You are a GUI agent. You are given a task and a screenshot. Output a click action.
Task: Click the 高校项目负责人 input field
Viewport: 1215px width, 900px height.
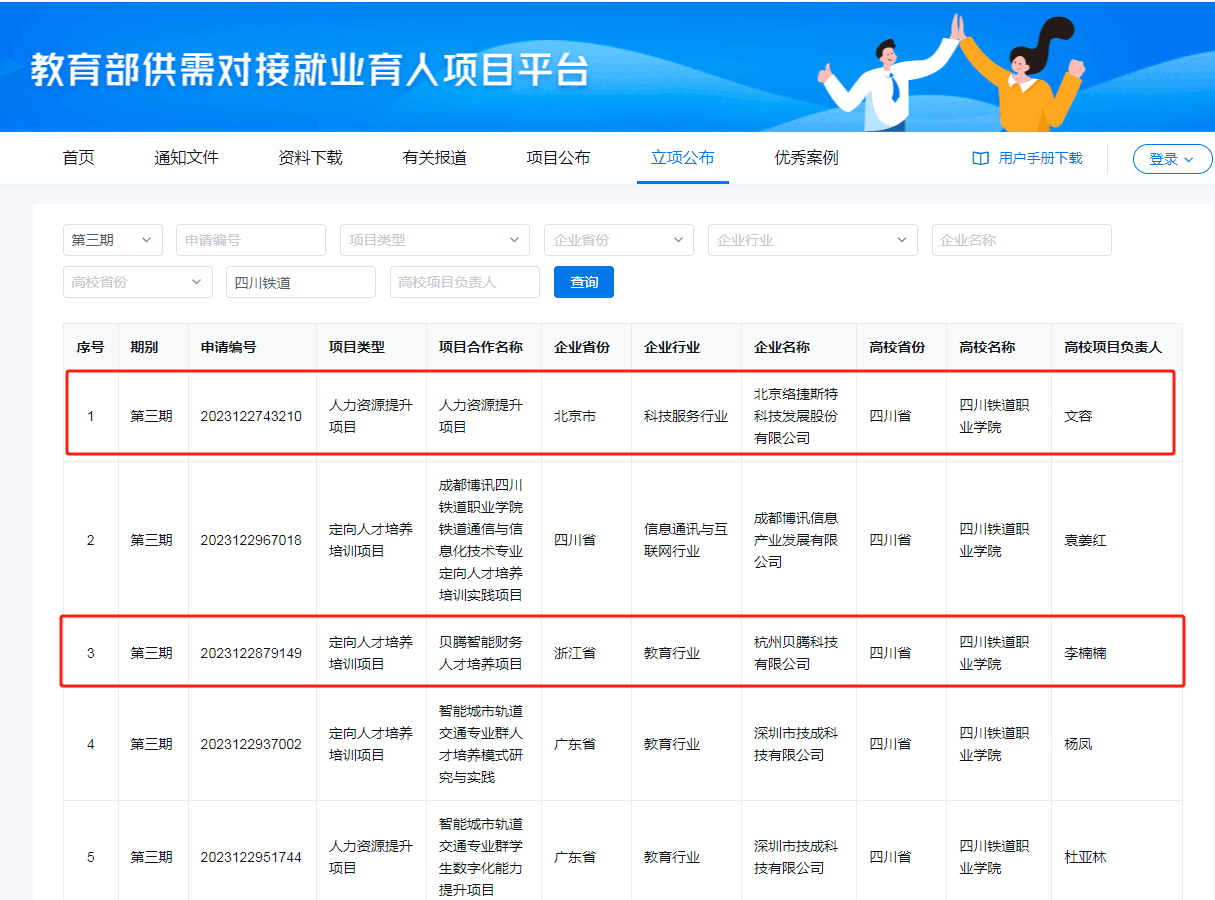[x=464, y=282]
